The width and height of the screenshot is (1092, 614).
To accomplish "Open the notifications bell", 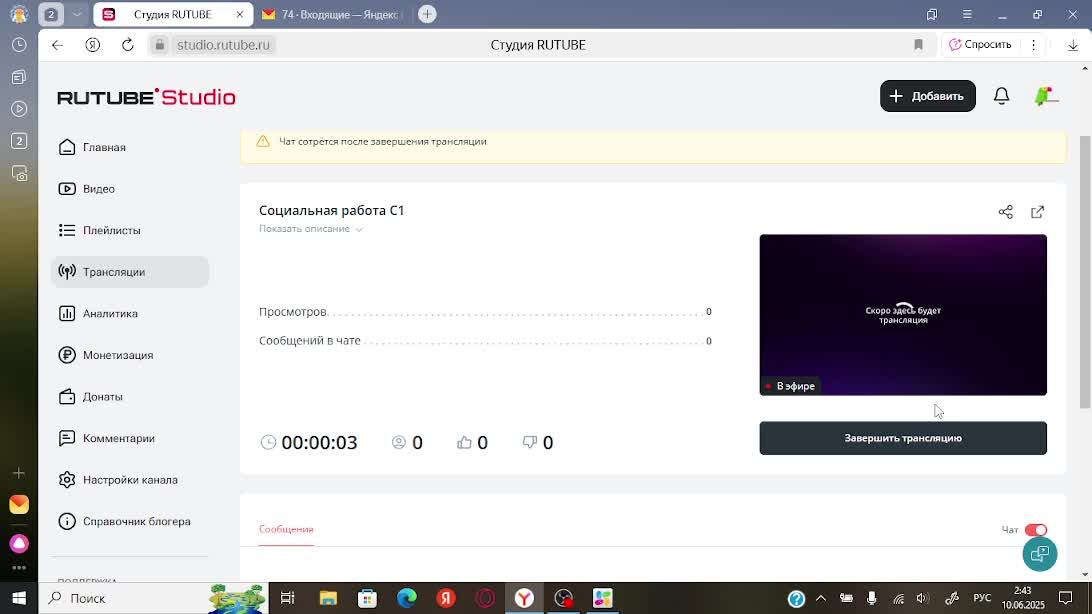I will [1001, 96].
